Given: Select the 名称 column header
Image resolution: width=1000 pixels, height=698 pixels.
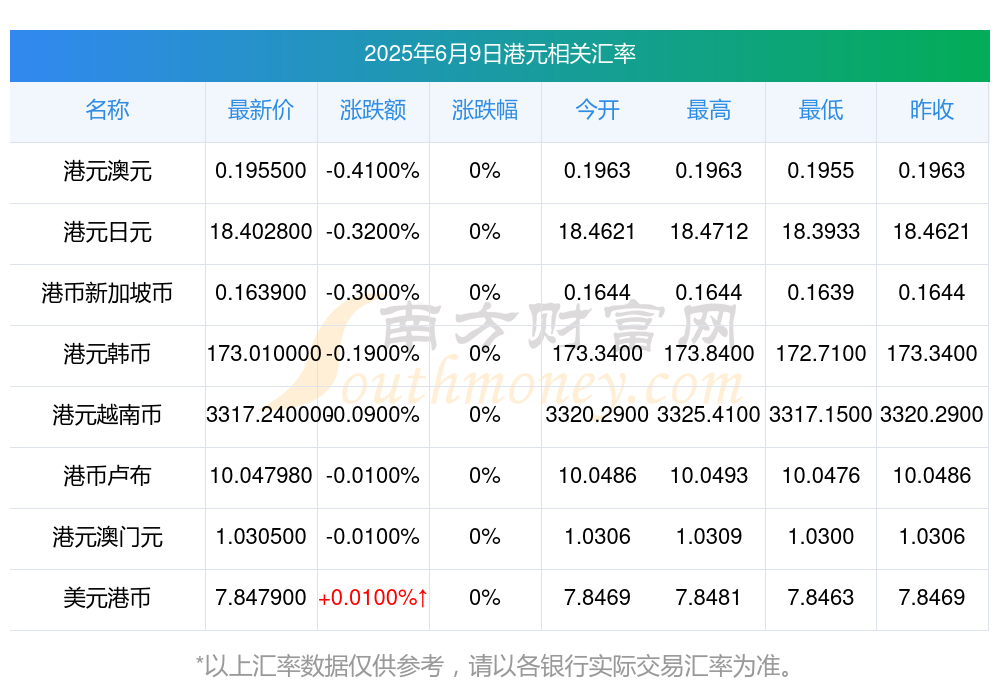Looking at the screenshot, I should pyautogui.click(x=107, y=110).
